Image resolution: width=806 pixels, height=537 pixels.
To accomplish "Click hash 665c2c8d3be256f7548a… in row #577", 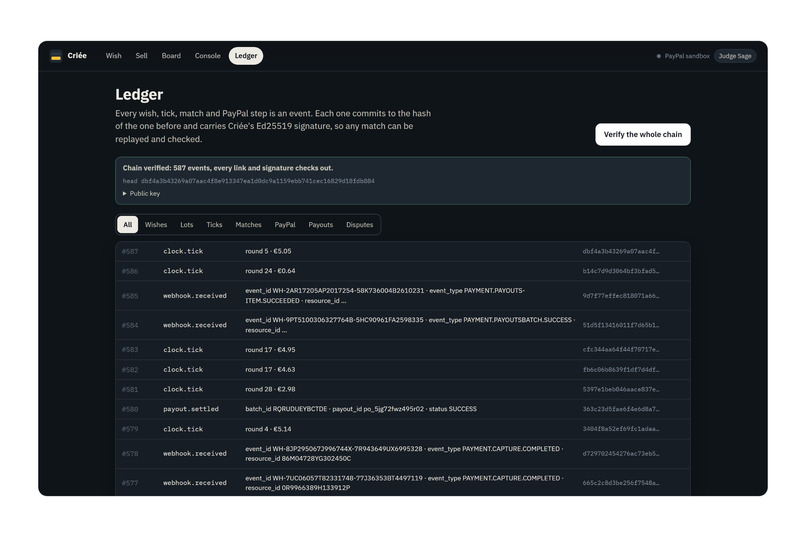I will (620, 483).
